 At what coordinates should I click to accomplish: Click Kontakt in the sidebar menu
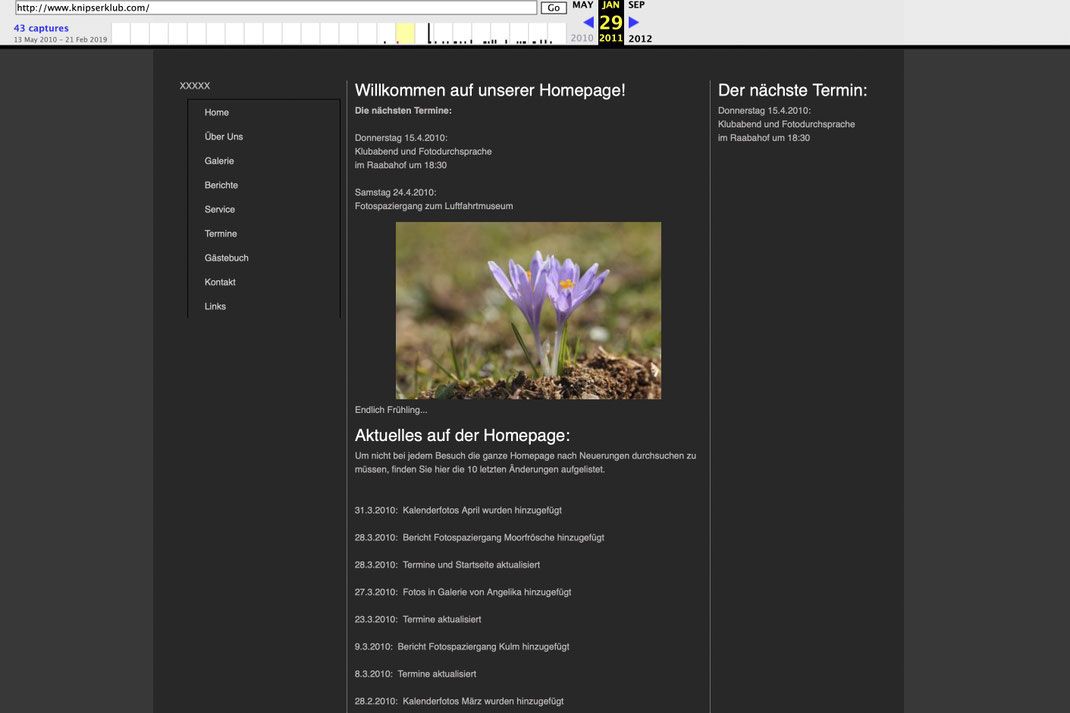(220, 282)
